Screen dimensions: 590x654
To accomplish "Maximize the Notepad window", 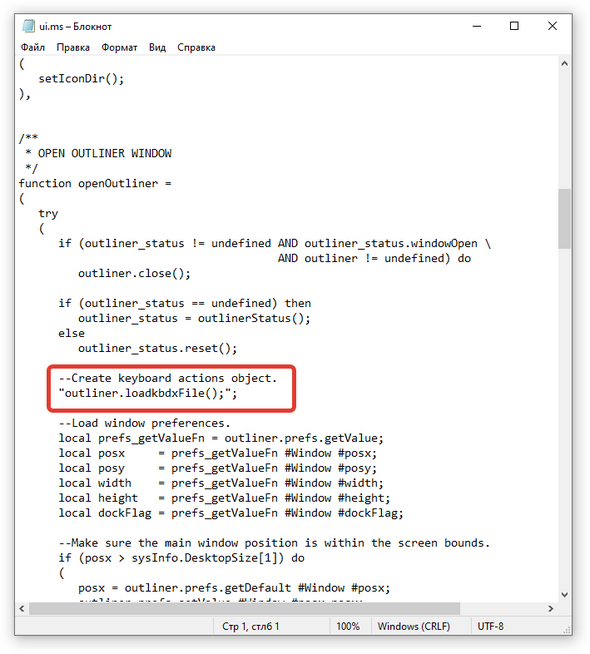I will point(515,26).
